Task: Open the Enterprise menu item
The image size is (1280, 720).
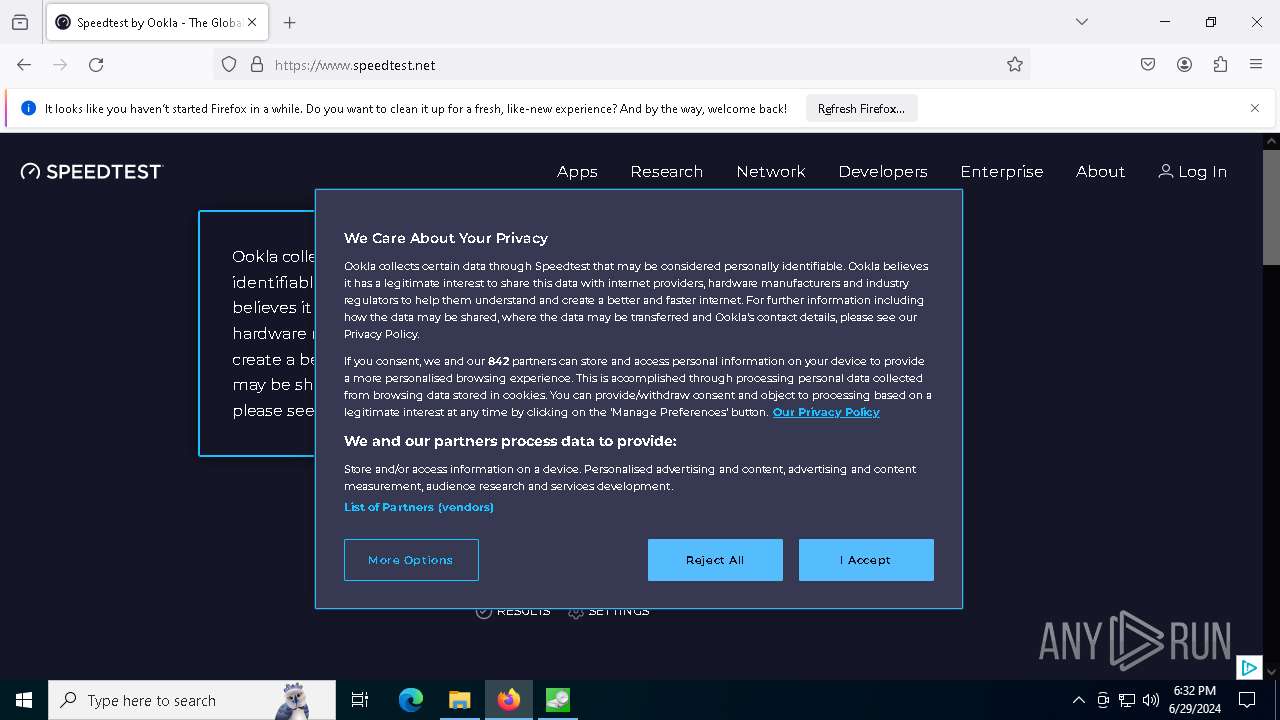Action: 1001,171
